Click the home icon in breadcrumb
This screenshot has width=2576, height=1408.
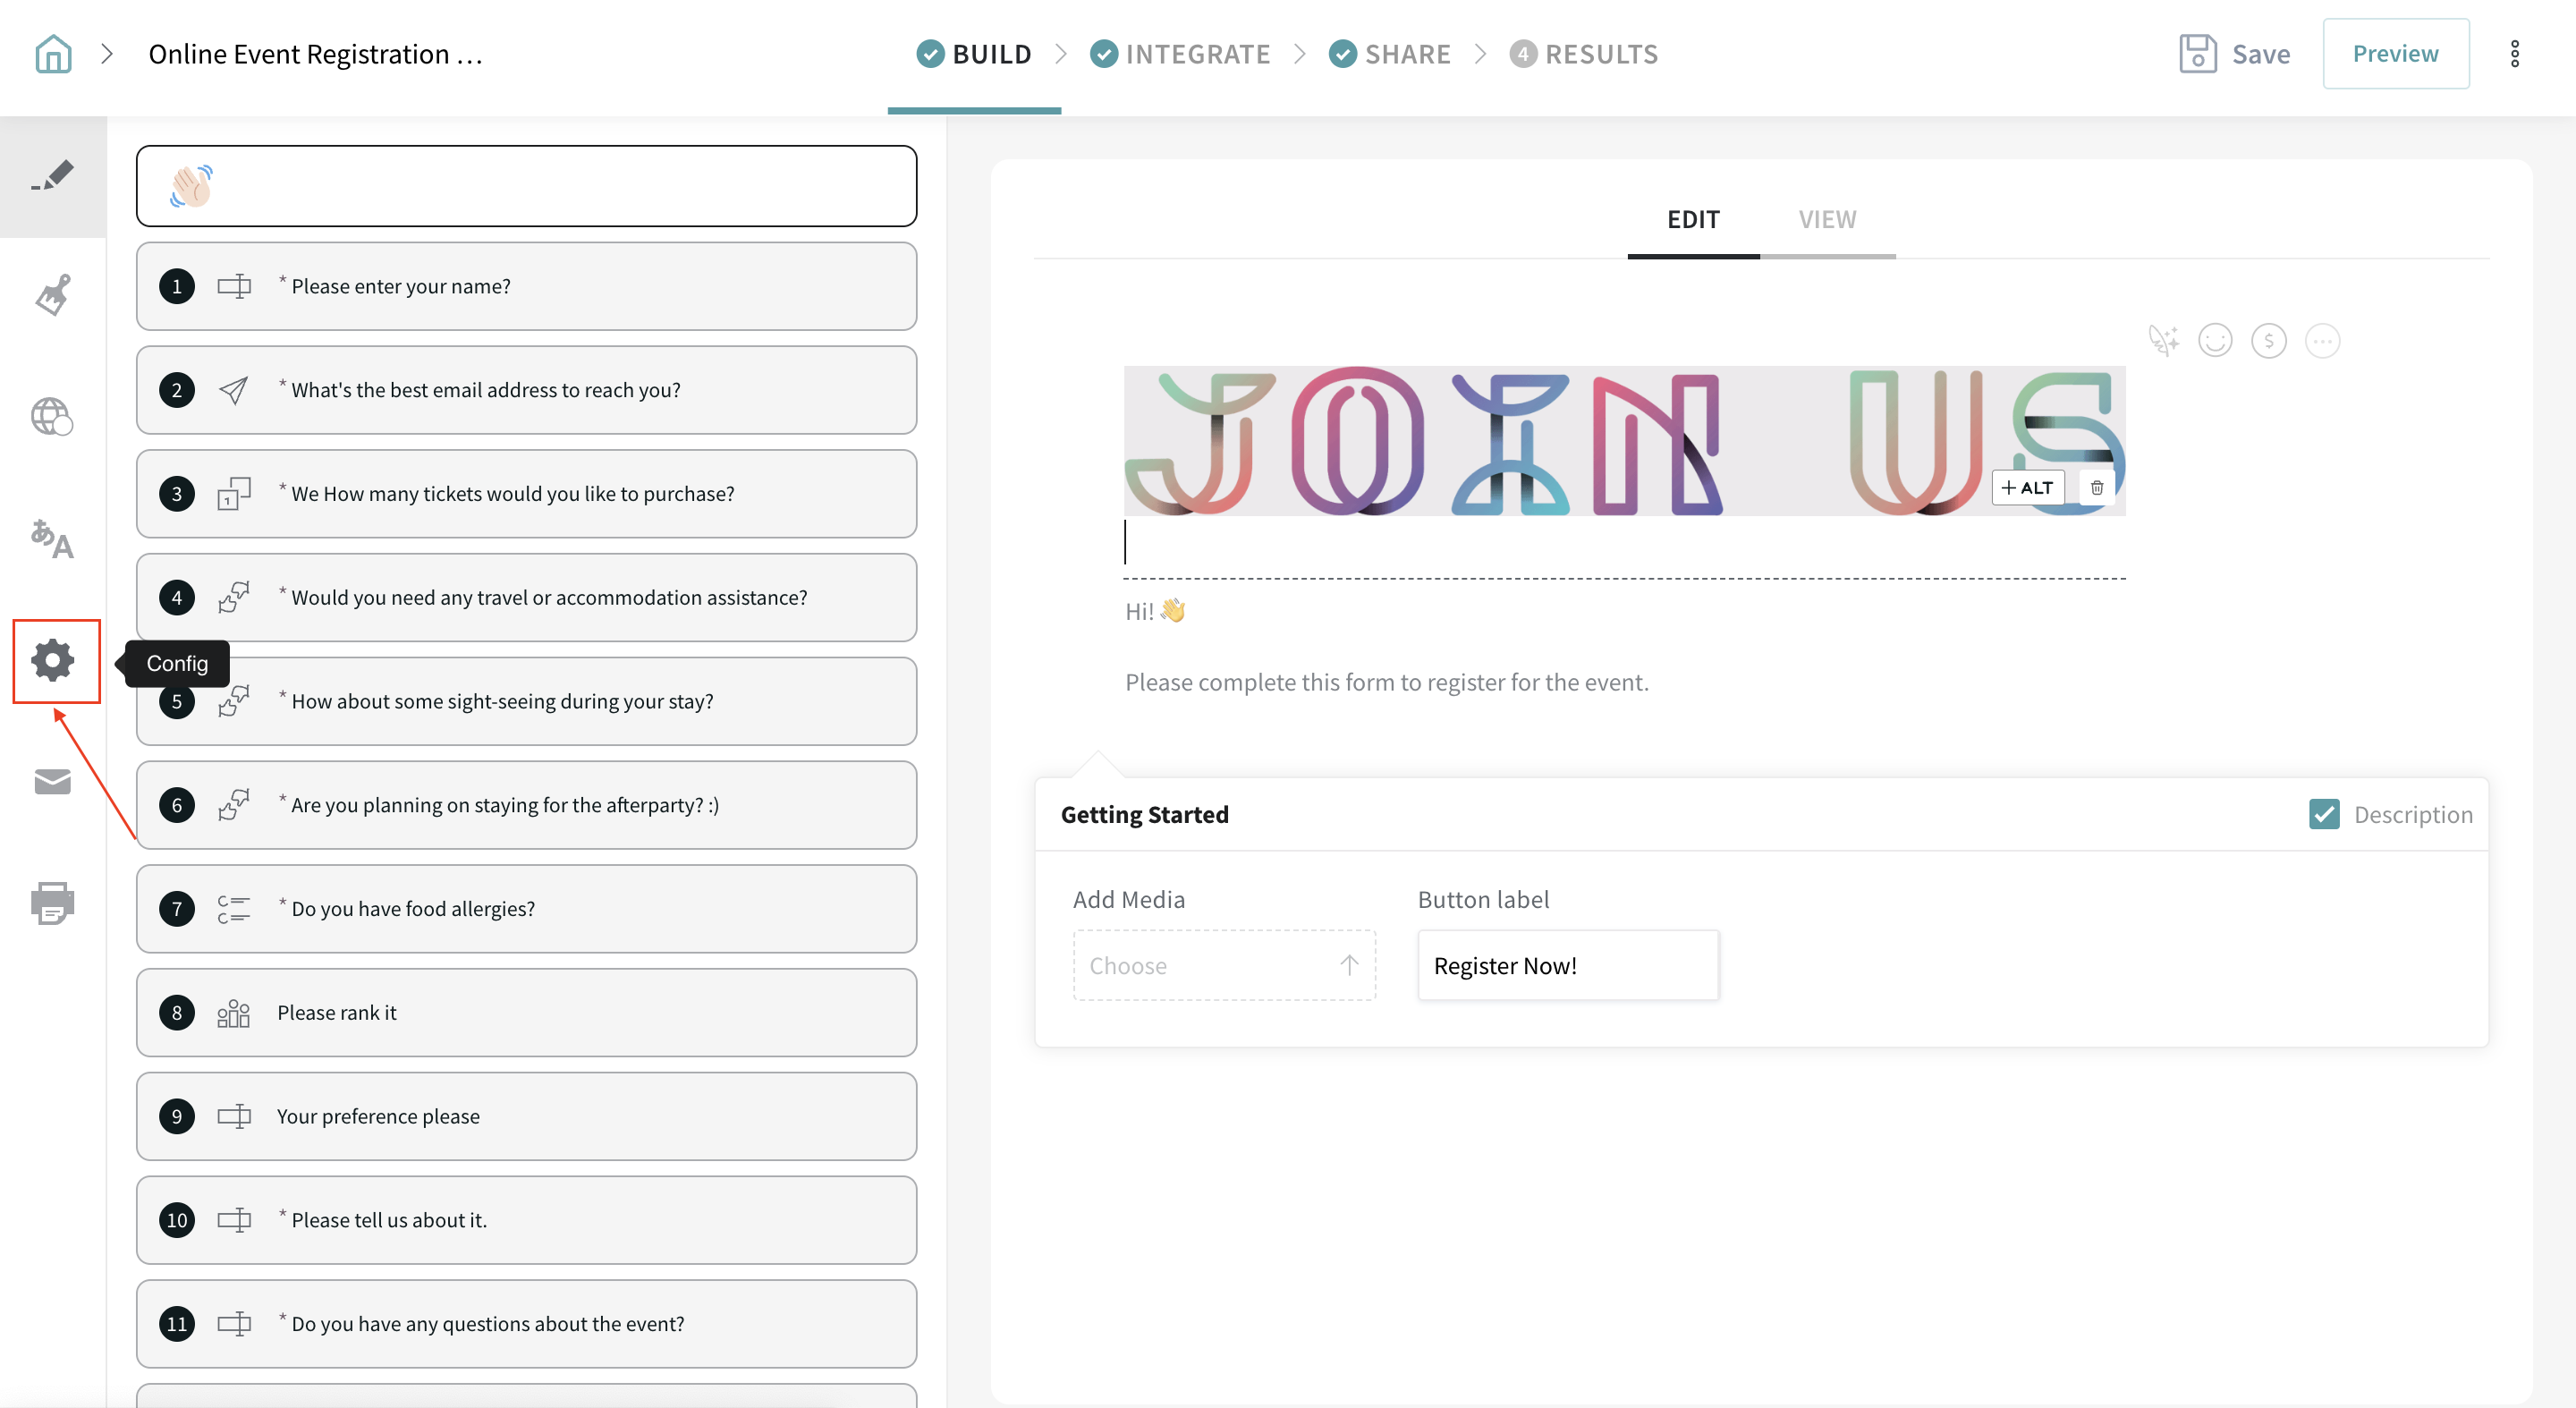point(53,54)
